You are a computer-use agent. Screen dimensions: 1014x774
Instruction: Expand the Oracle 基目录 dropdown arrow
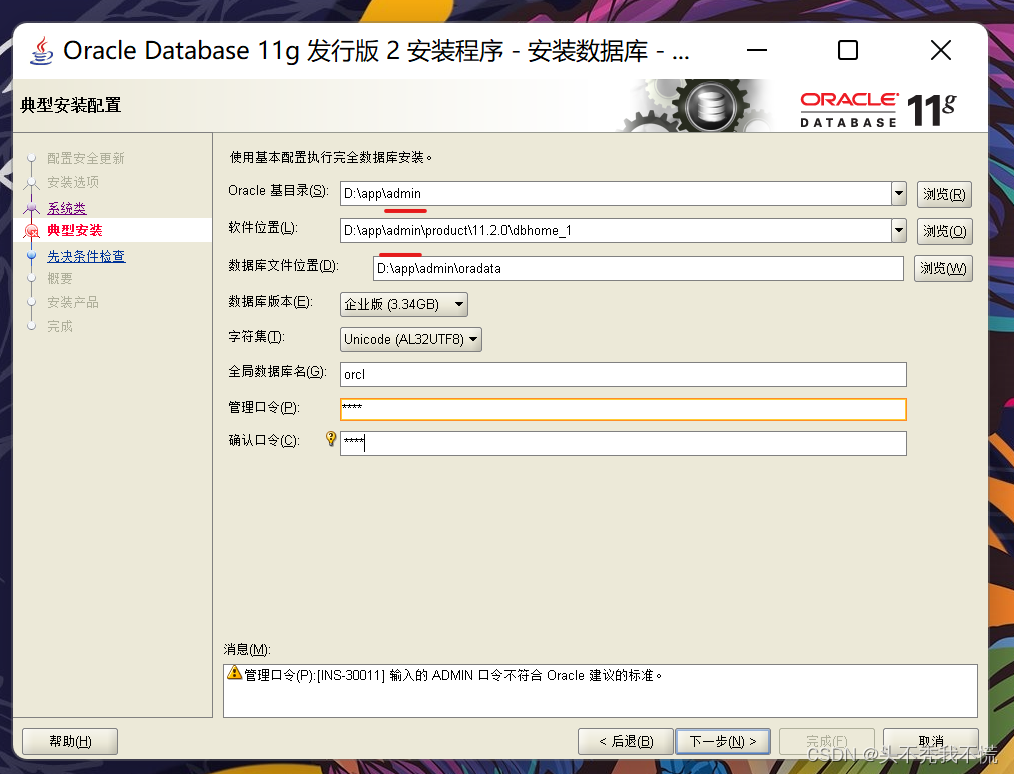point(898,193)
